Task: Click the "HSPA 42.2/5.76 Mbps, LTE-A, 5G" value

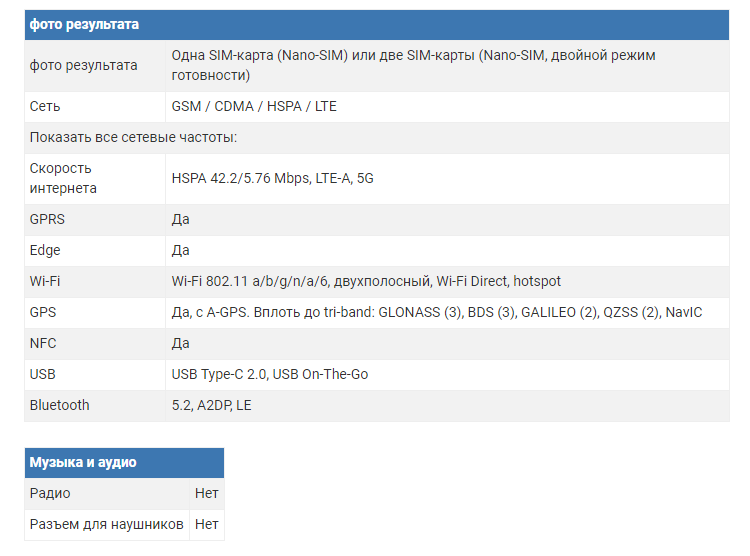Action: [x=272, y=178]
